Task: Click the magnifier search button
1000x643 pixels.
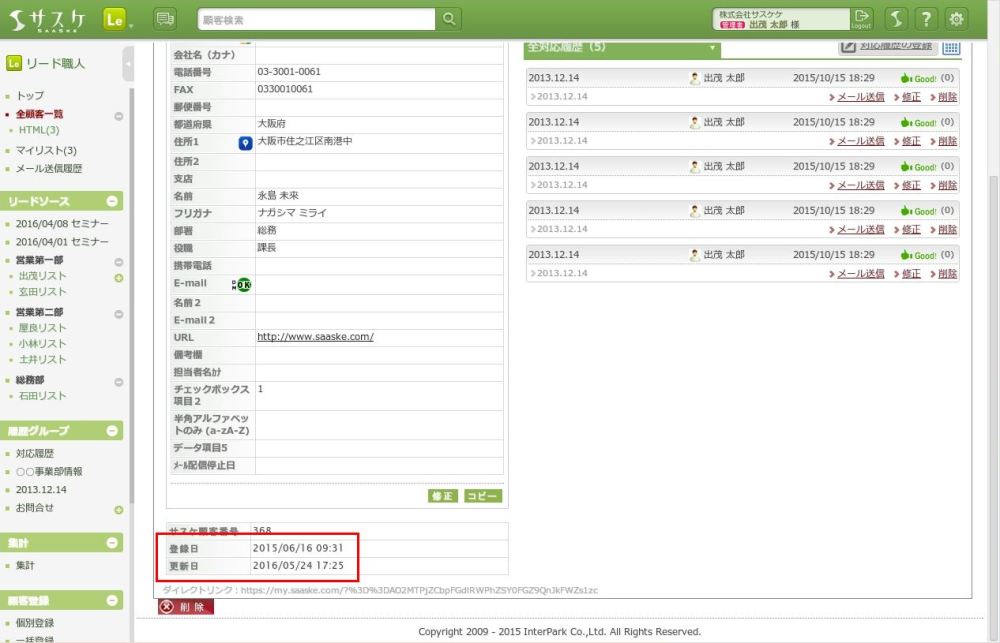Action: pyautogui.click(x=450, y=19)
